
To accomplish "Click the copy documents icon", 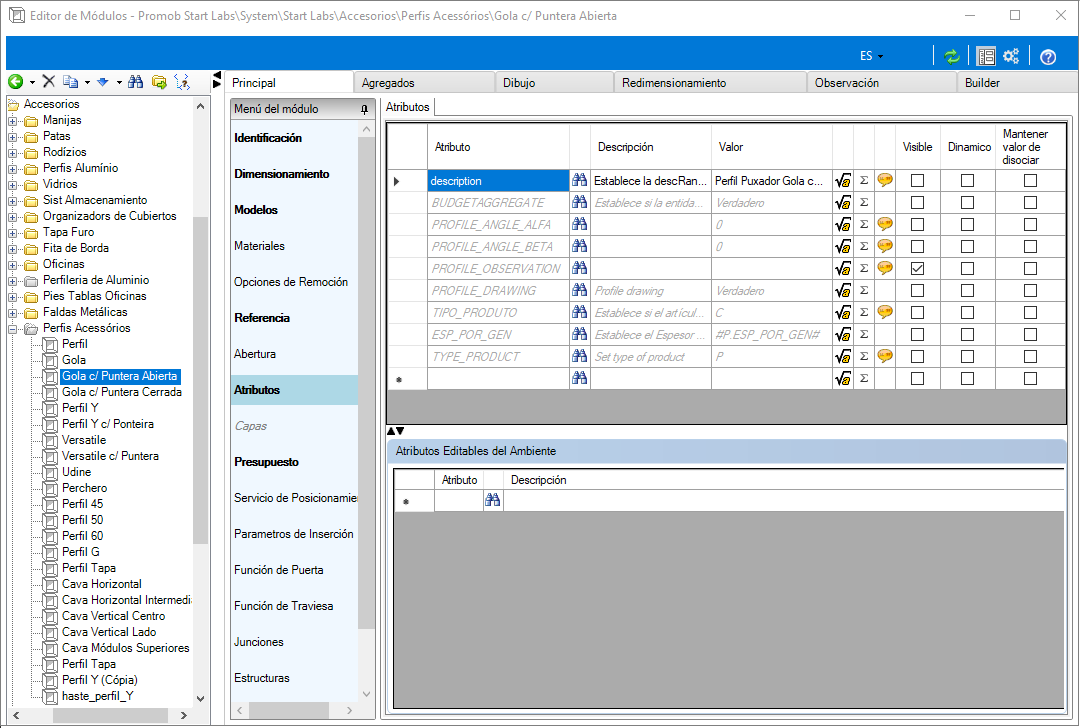I will [x=70, y=82].
